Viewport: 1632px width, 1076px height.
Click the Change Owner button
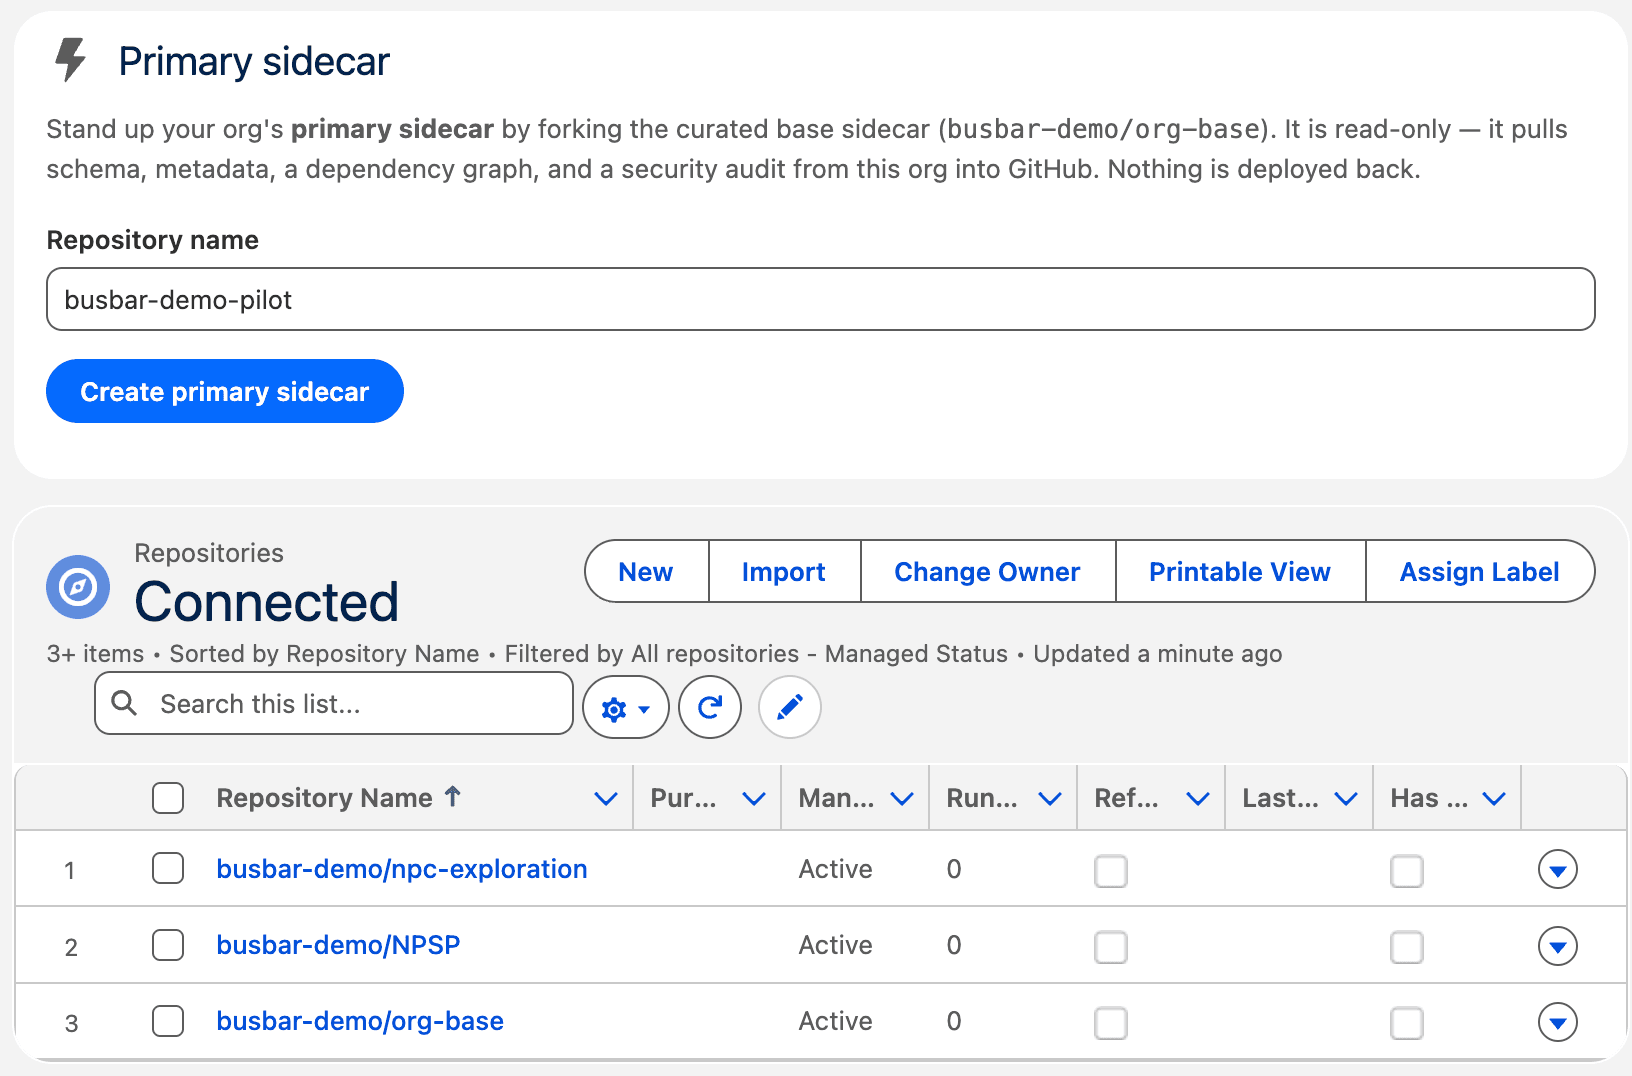987,571
